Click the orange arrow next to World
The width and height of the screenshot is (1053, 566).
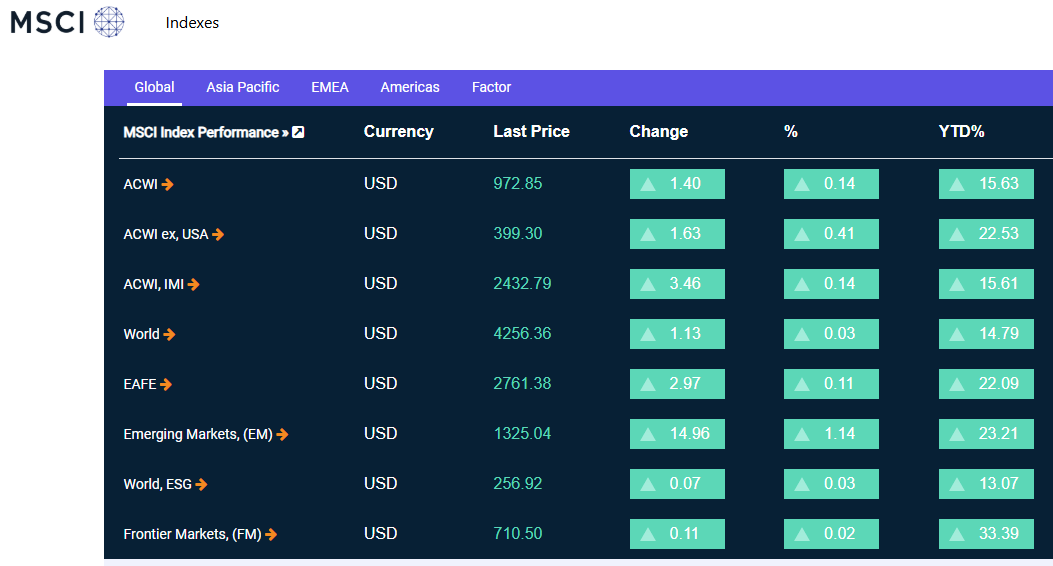(169, 334)
